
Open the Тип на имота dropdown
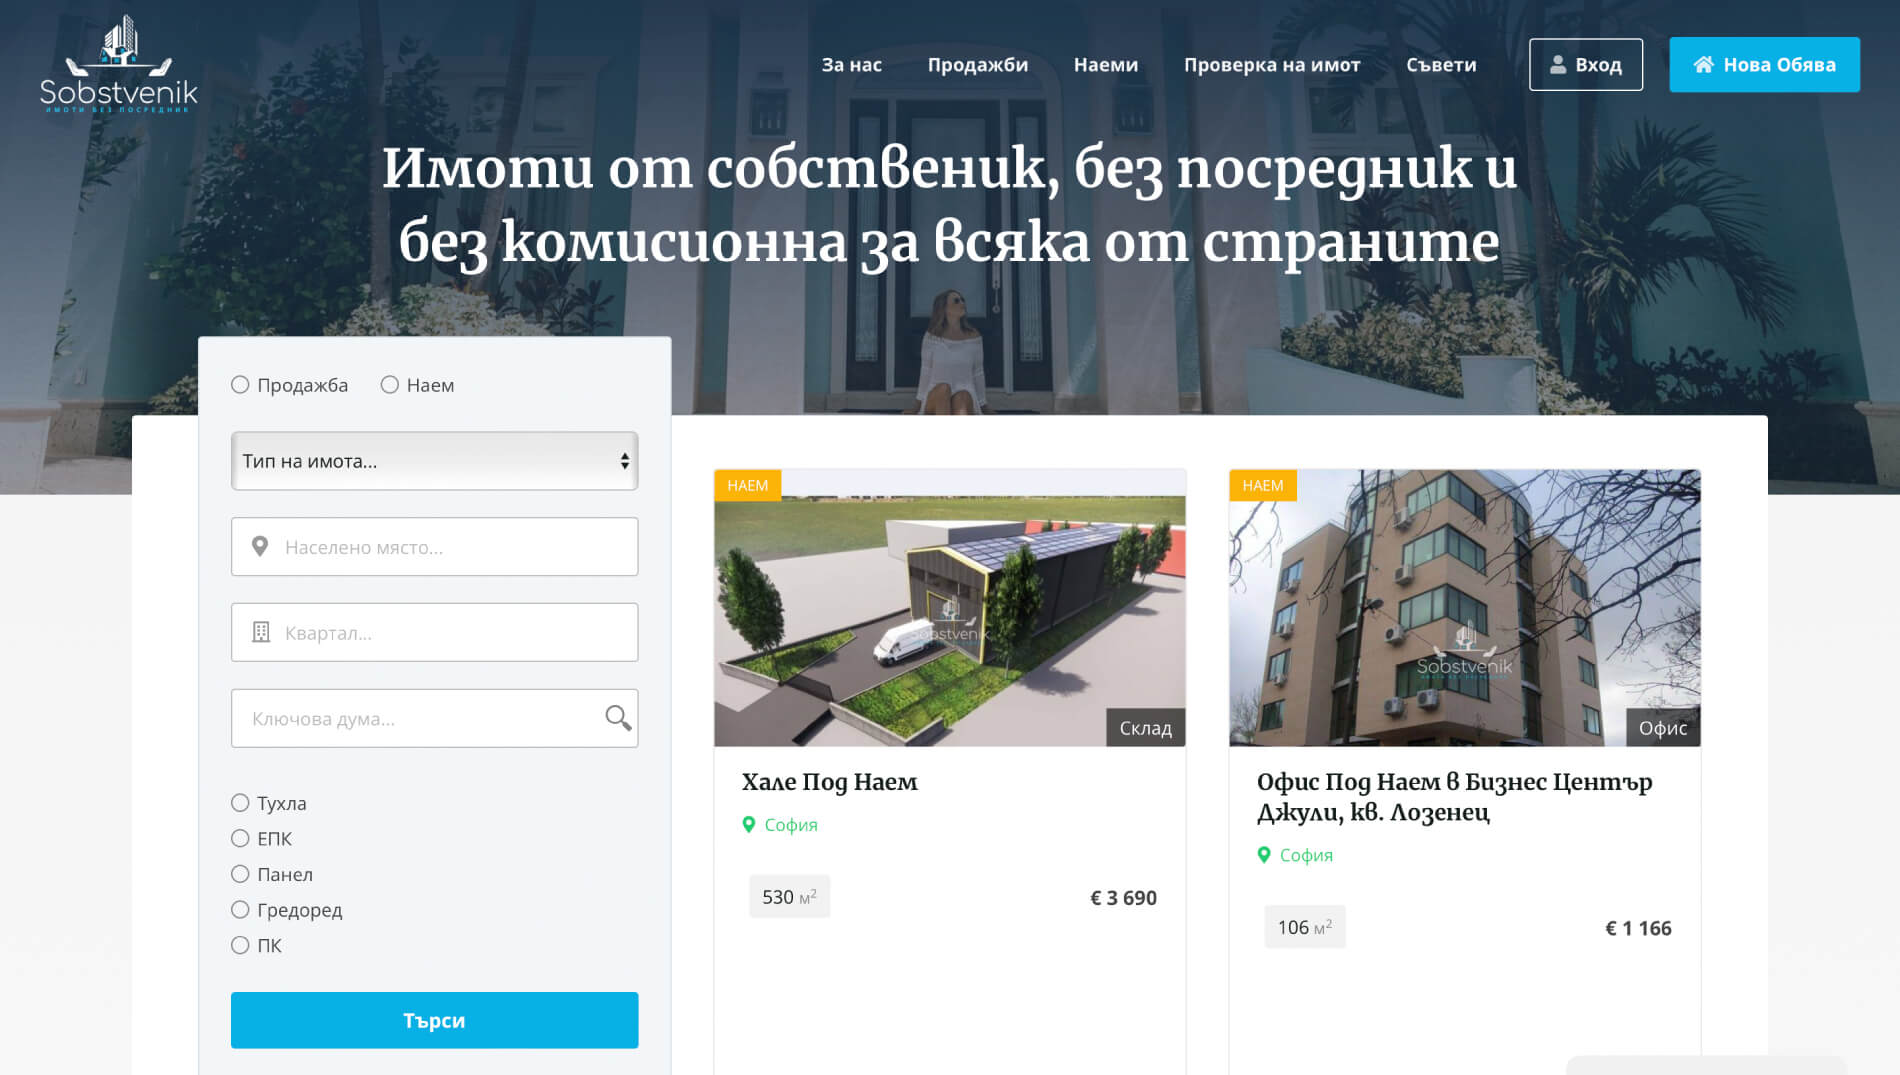click(434, 461)
